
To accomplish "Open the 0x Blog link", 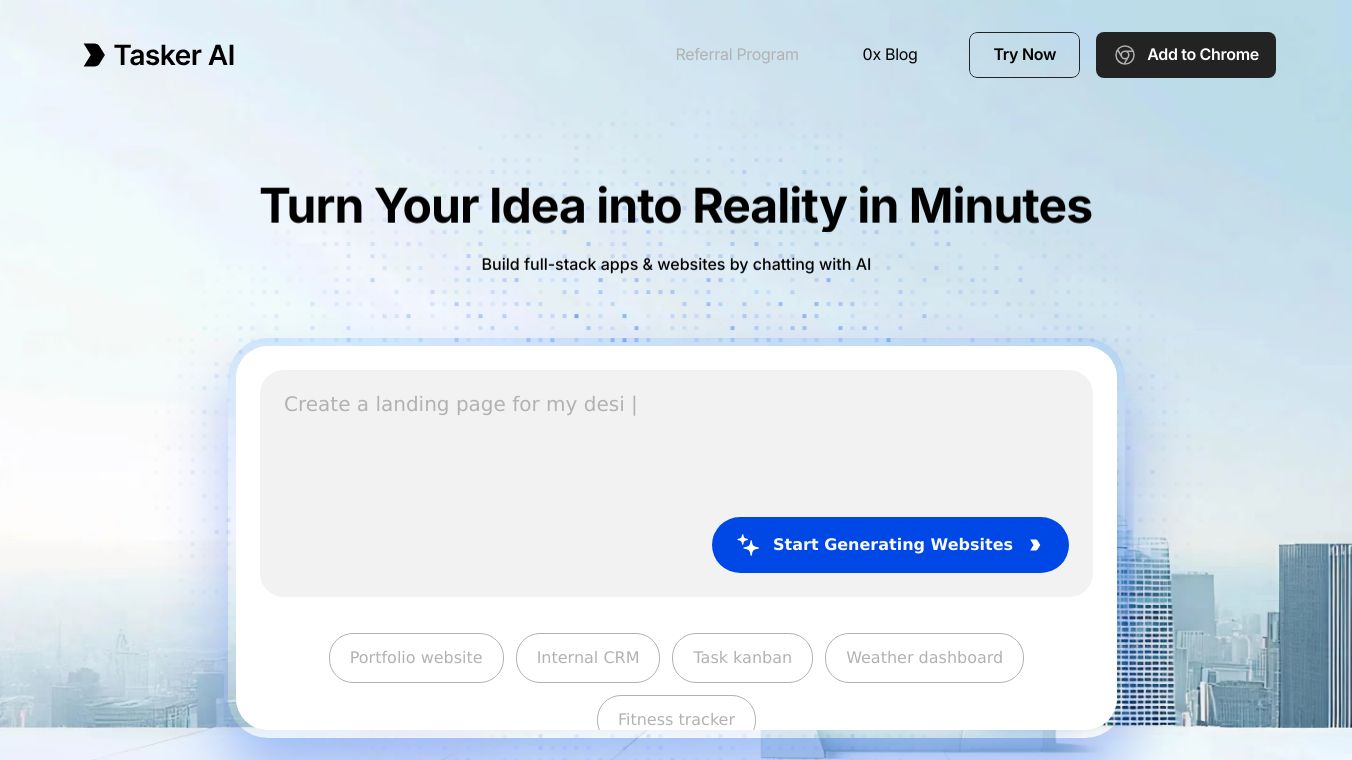I will (890, 55).
